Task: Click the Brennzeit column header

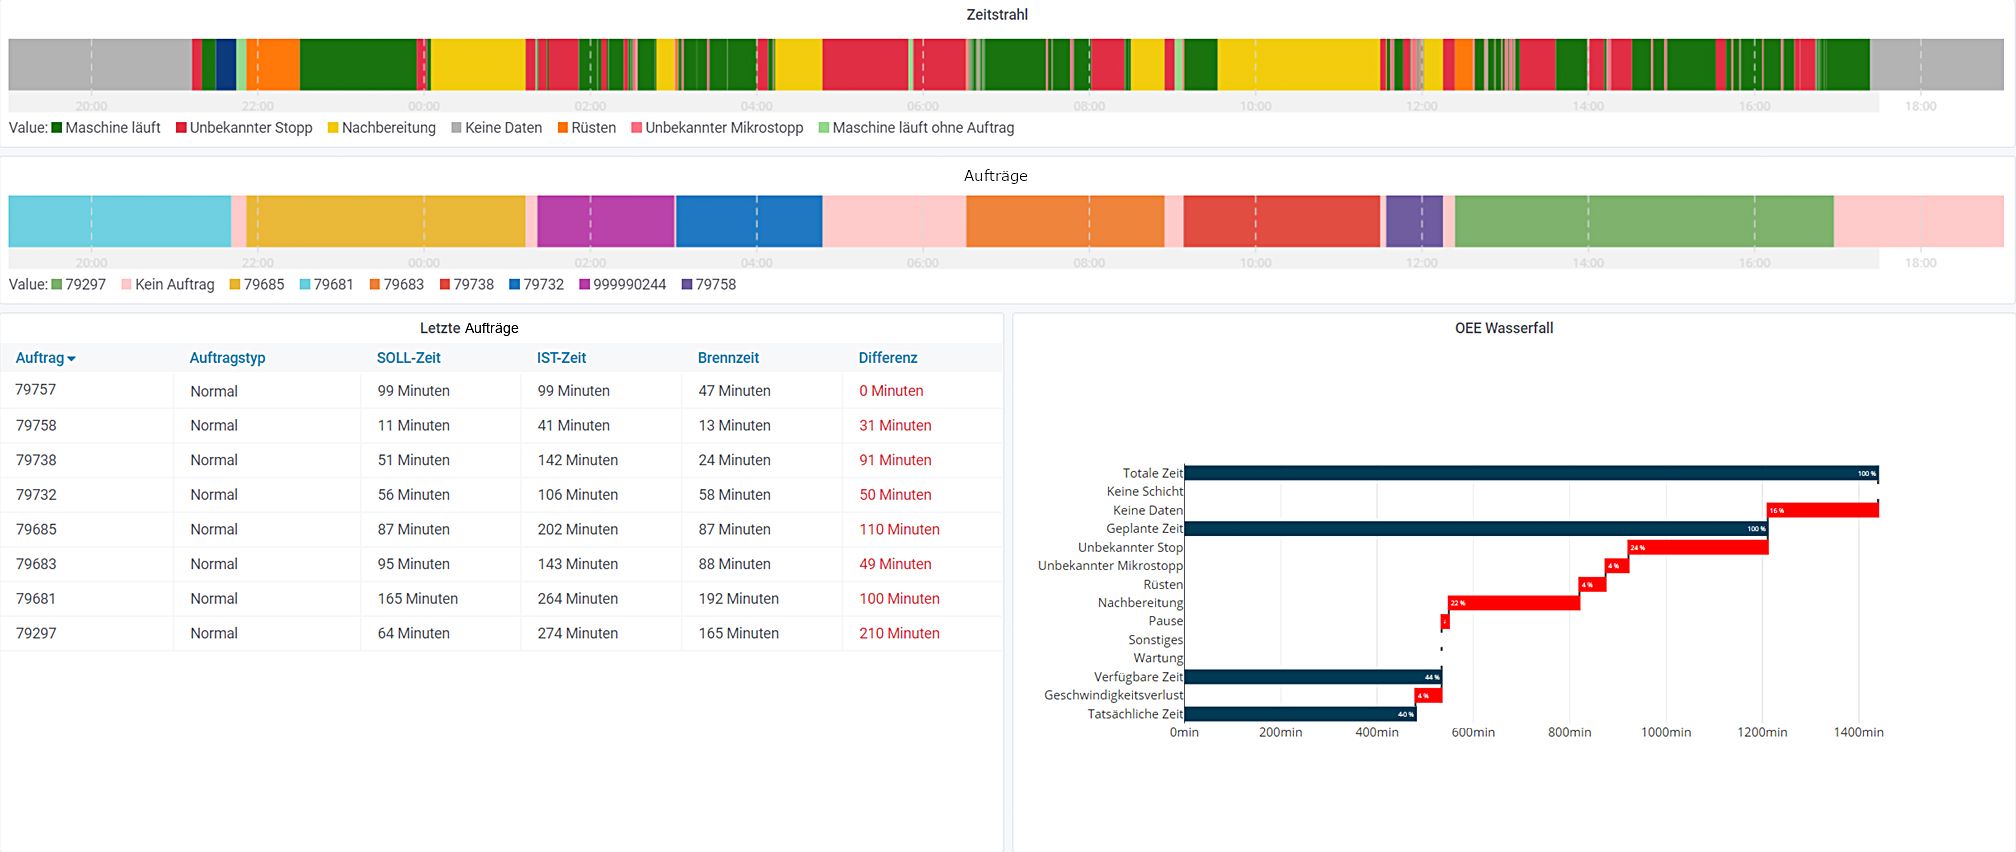Action: [728, 358]
